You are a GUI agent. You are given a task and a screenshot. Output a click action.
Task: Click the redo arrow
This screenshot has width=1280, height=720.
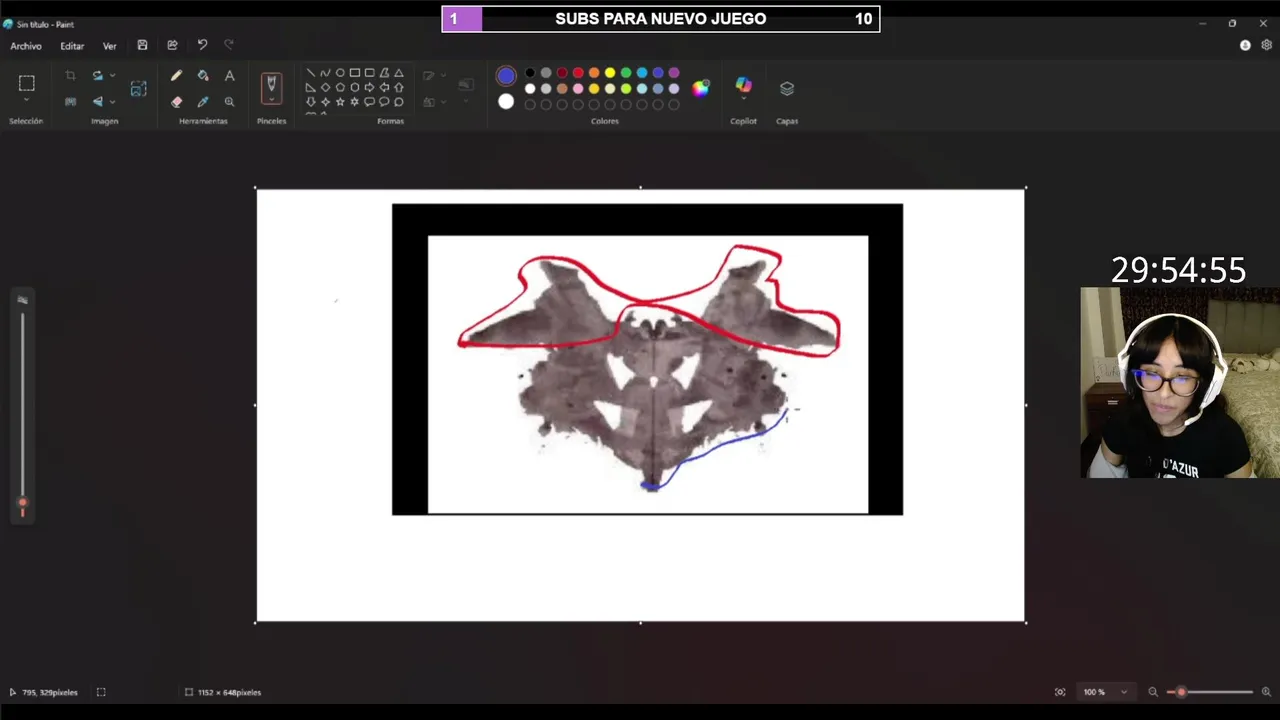pyautogui.click(x=229, y=45)
